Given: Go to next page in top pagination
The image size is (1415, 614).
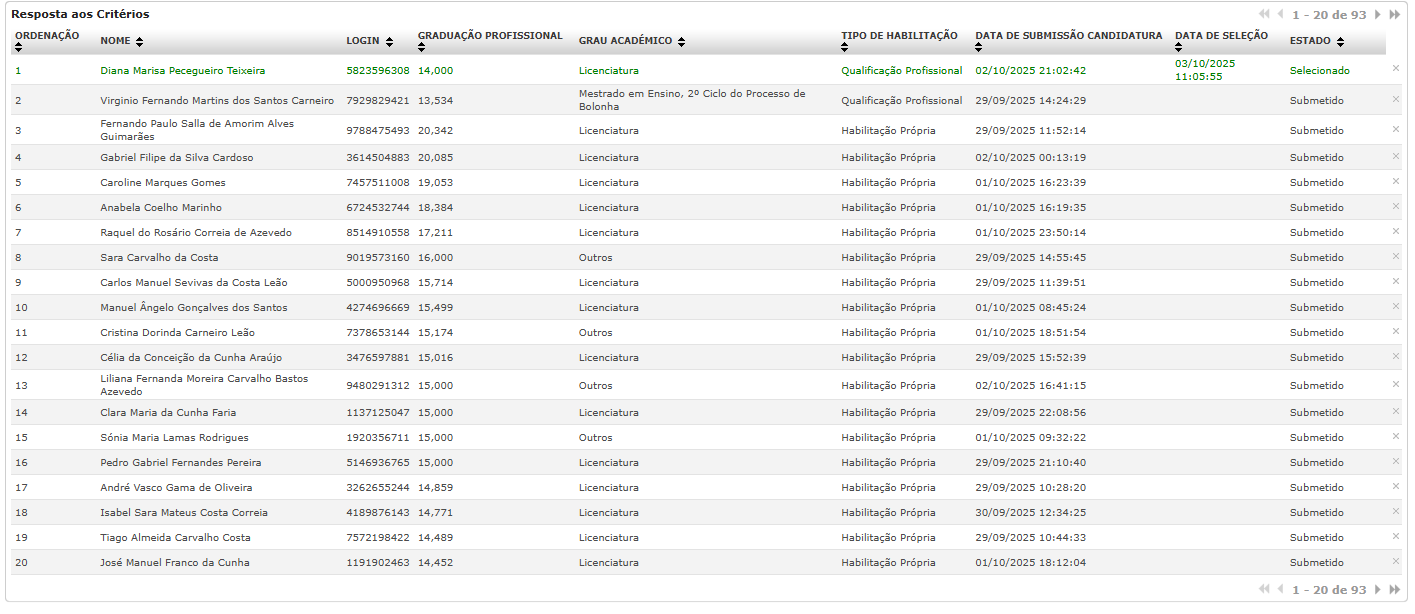Looking at the screenshot, I should pyautogui.click(x=1378, y=15).
